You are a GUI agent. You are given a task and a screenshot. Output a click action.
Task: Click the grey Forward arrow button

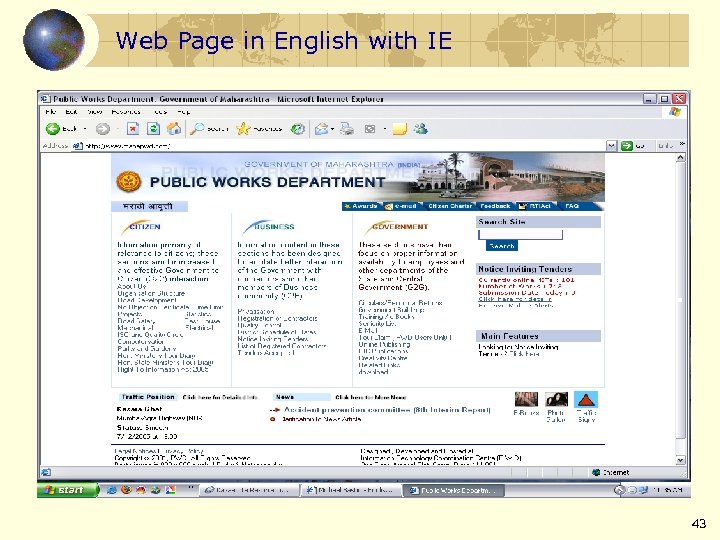click(102, 129)
